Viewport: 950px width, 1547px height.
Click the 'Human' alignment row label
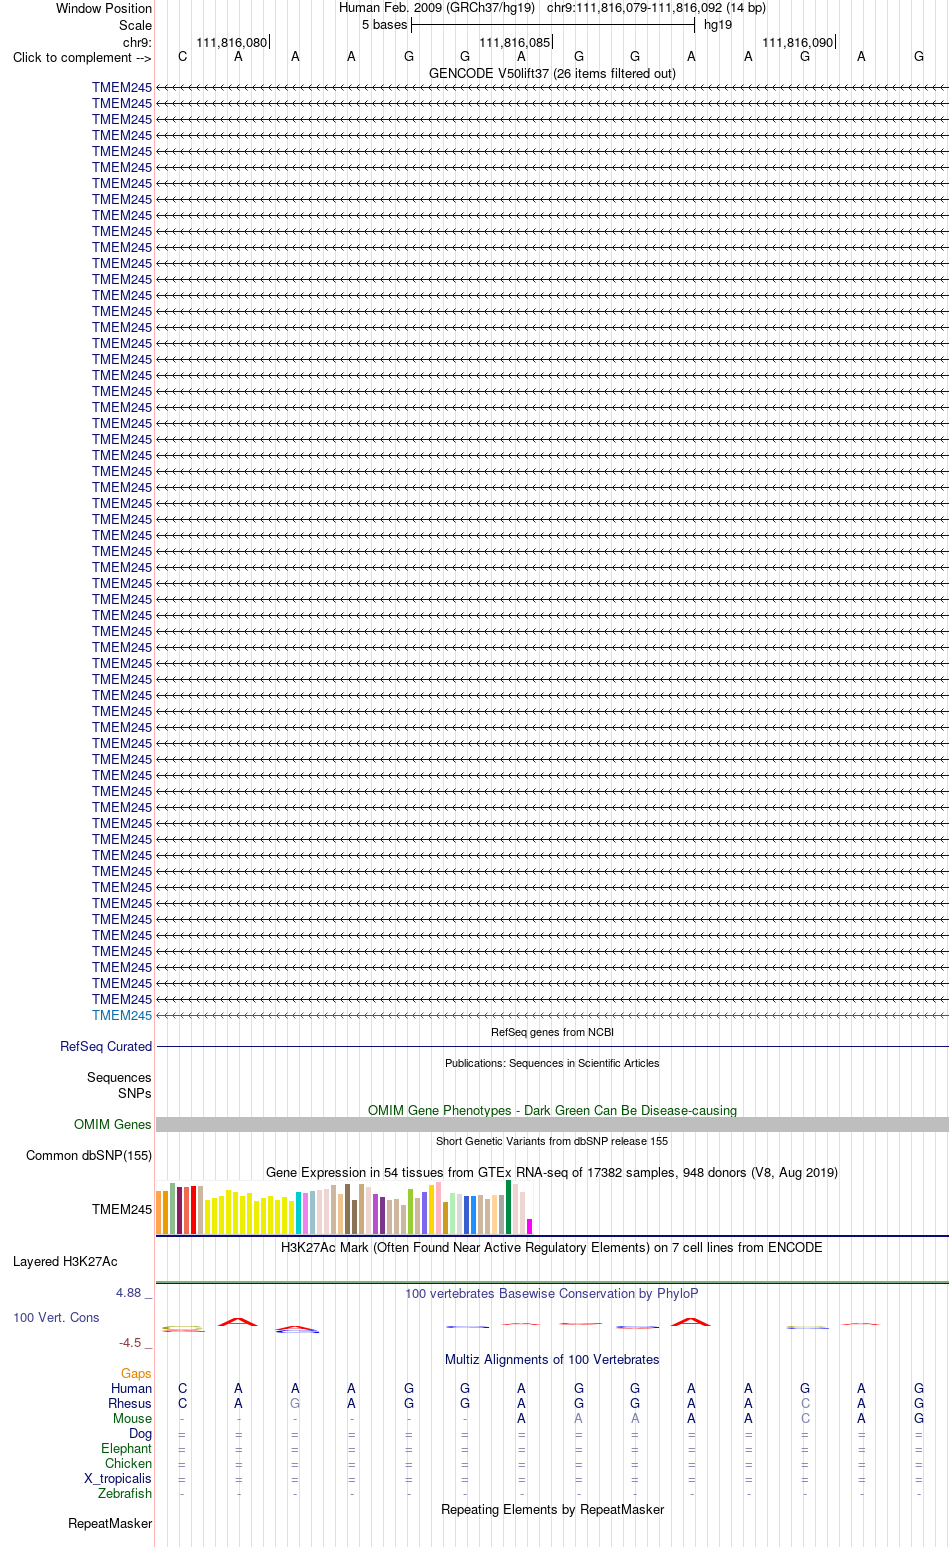pyautogui.click(x=132, y=1388)
